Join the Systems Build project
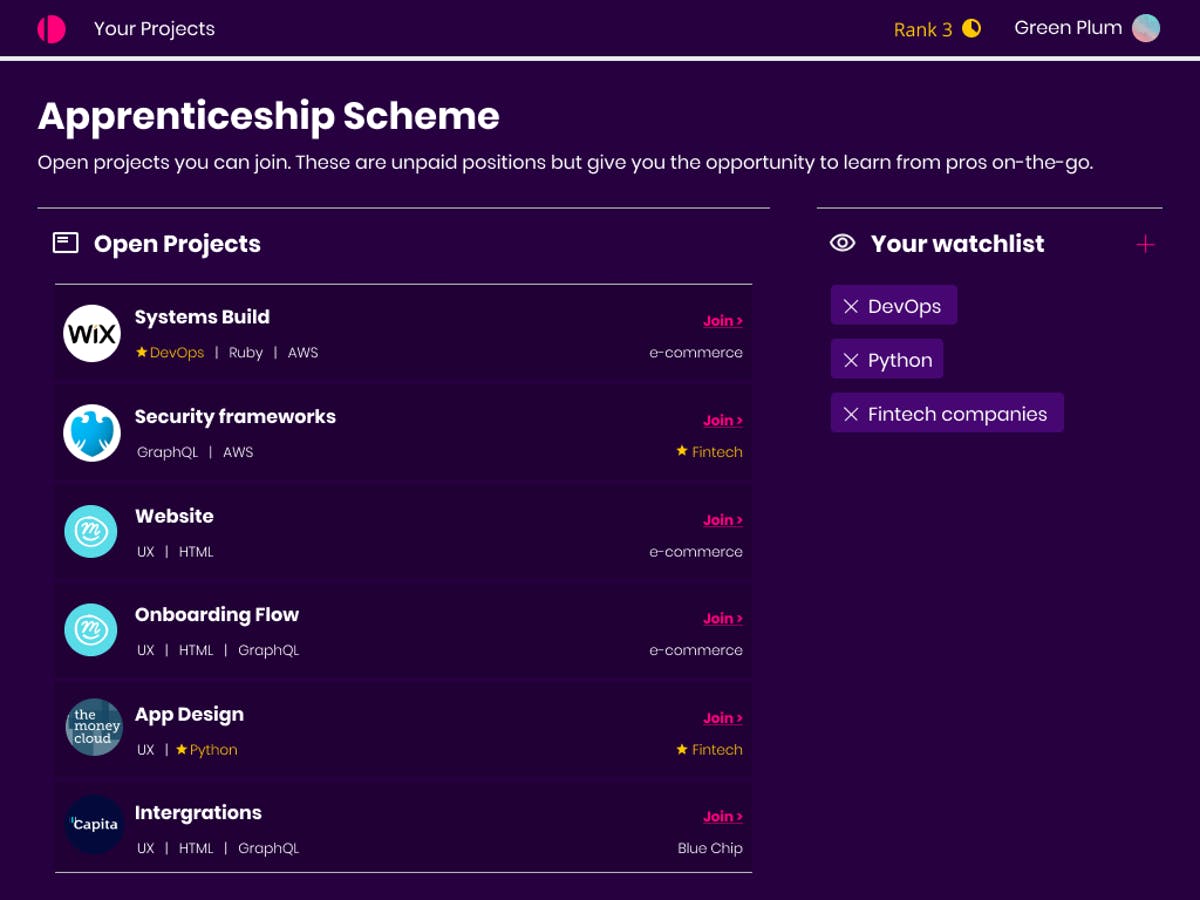Viewport: 1200px width, 900px height. (x=722, y=321)
